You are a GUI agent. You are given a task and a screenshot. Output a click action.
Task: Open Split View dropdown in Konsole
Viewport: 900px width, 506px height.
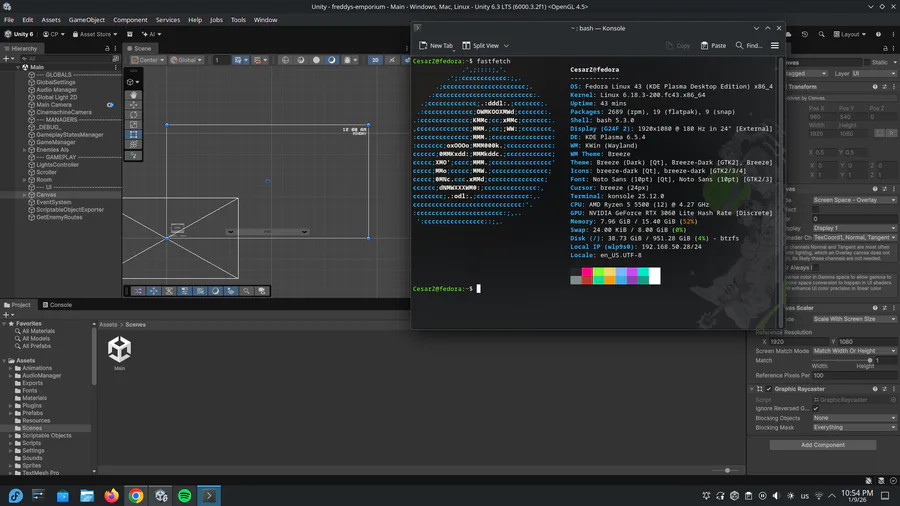[506, 45]
